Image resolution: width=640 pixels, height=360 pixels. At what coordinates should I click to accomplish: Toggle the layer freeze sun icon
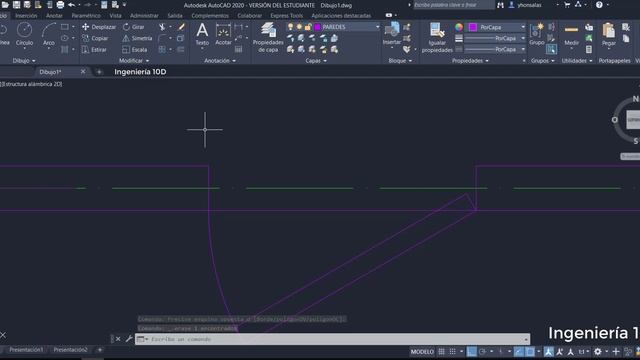click(x=299, y=27)
